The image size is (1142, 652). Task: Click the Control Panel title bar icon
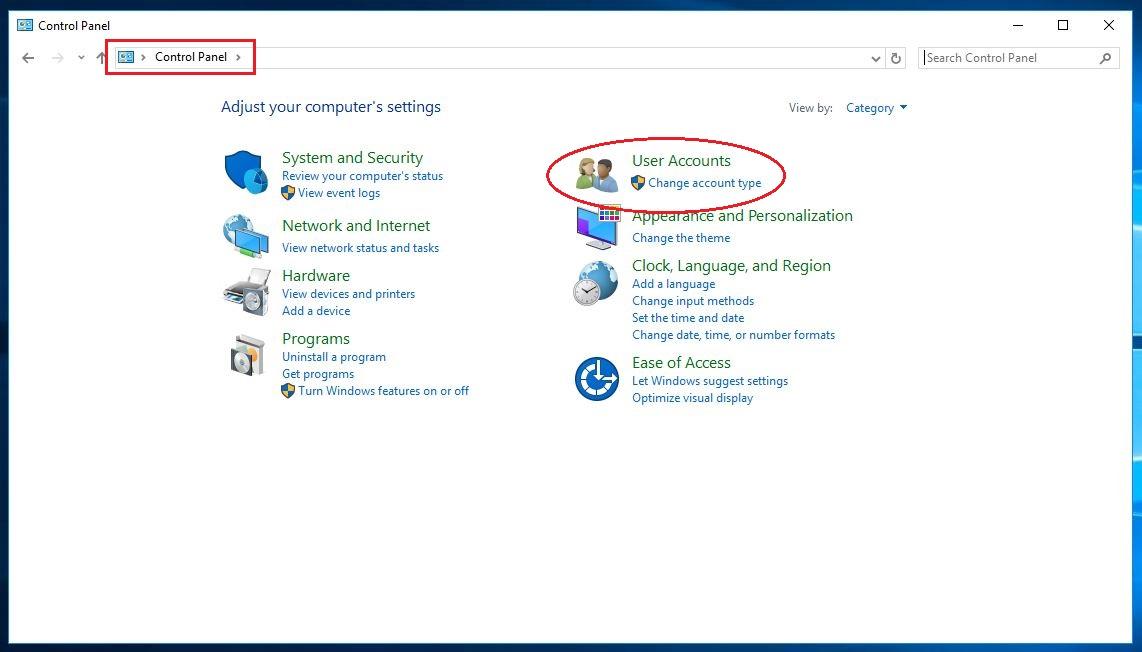point(25,25)
